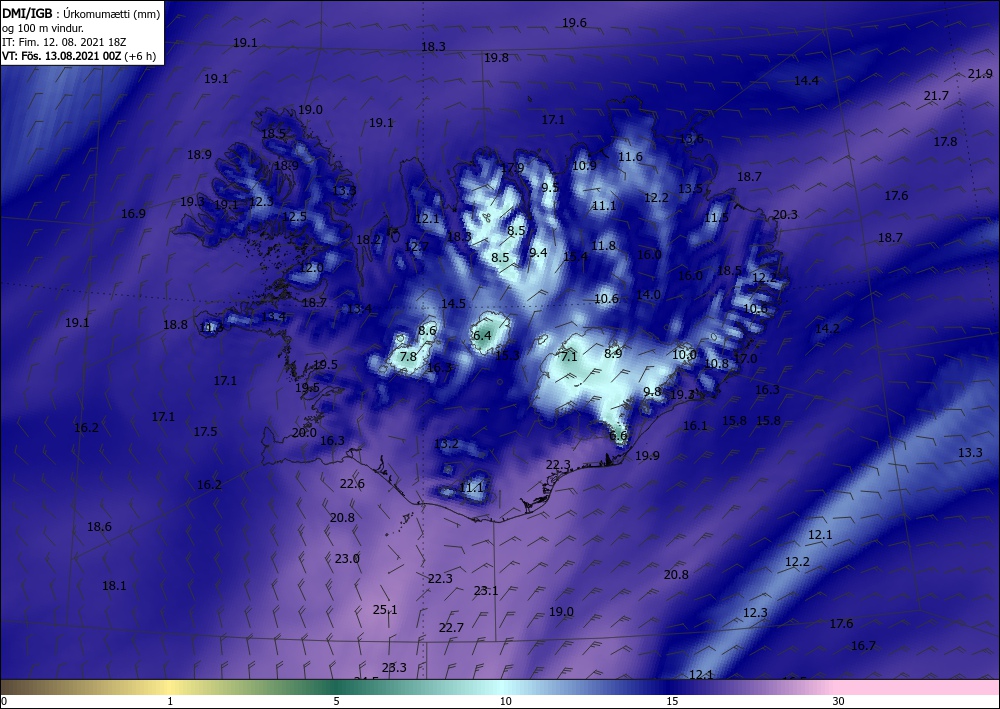Select the 18.6 value label
The height and width of the screenshot is (709, 1000).
pos(99,527)
